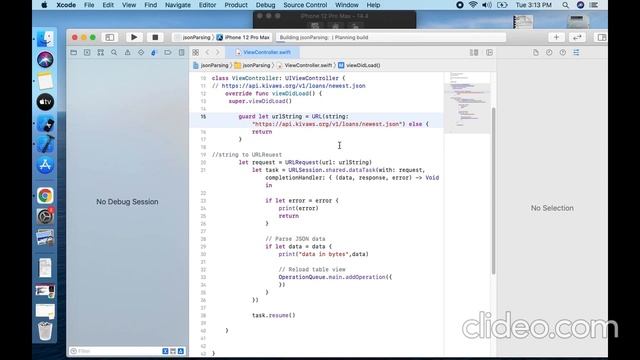Show the Attributes inspector

(576, 52)
